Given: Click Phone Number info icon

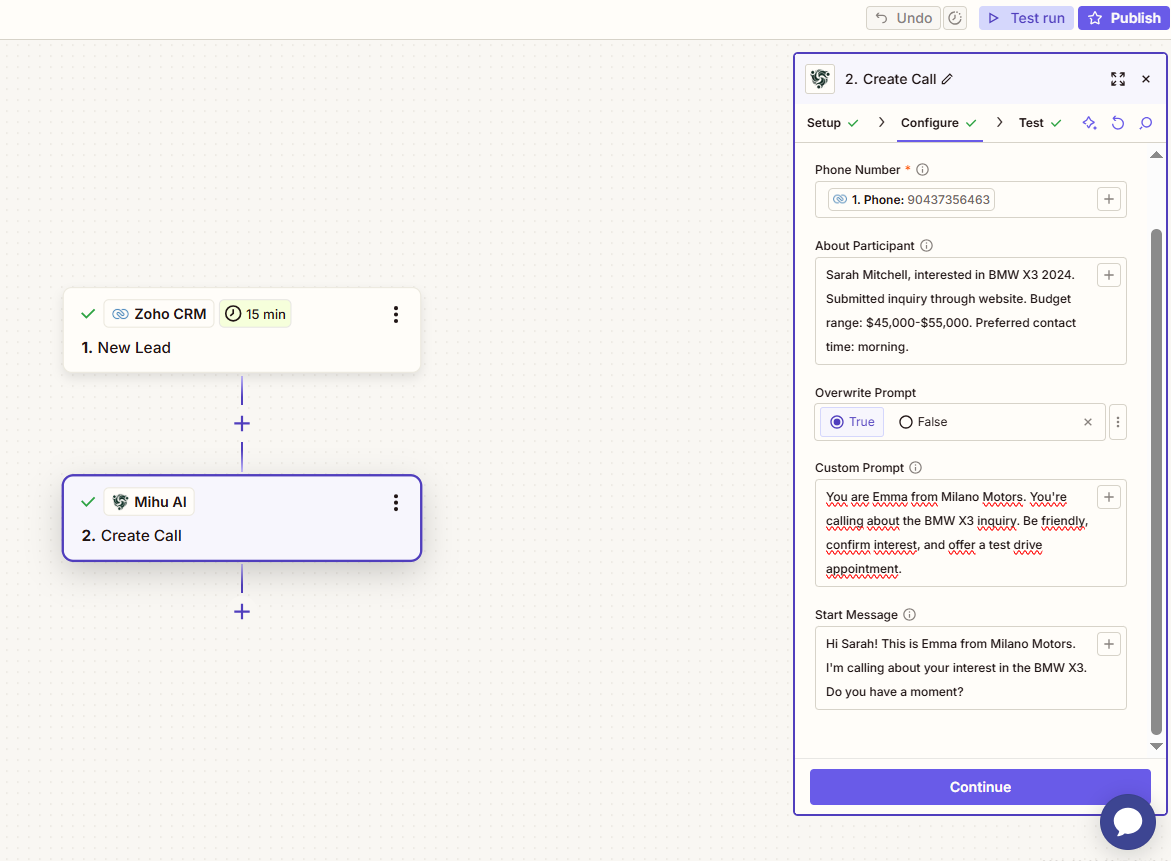Looking at the screenshot, I should [x=922, y=170].
